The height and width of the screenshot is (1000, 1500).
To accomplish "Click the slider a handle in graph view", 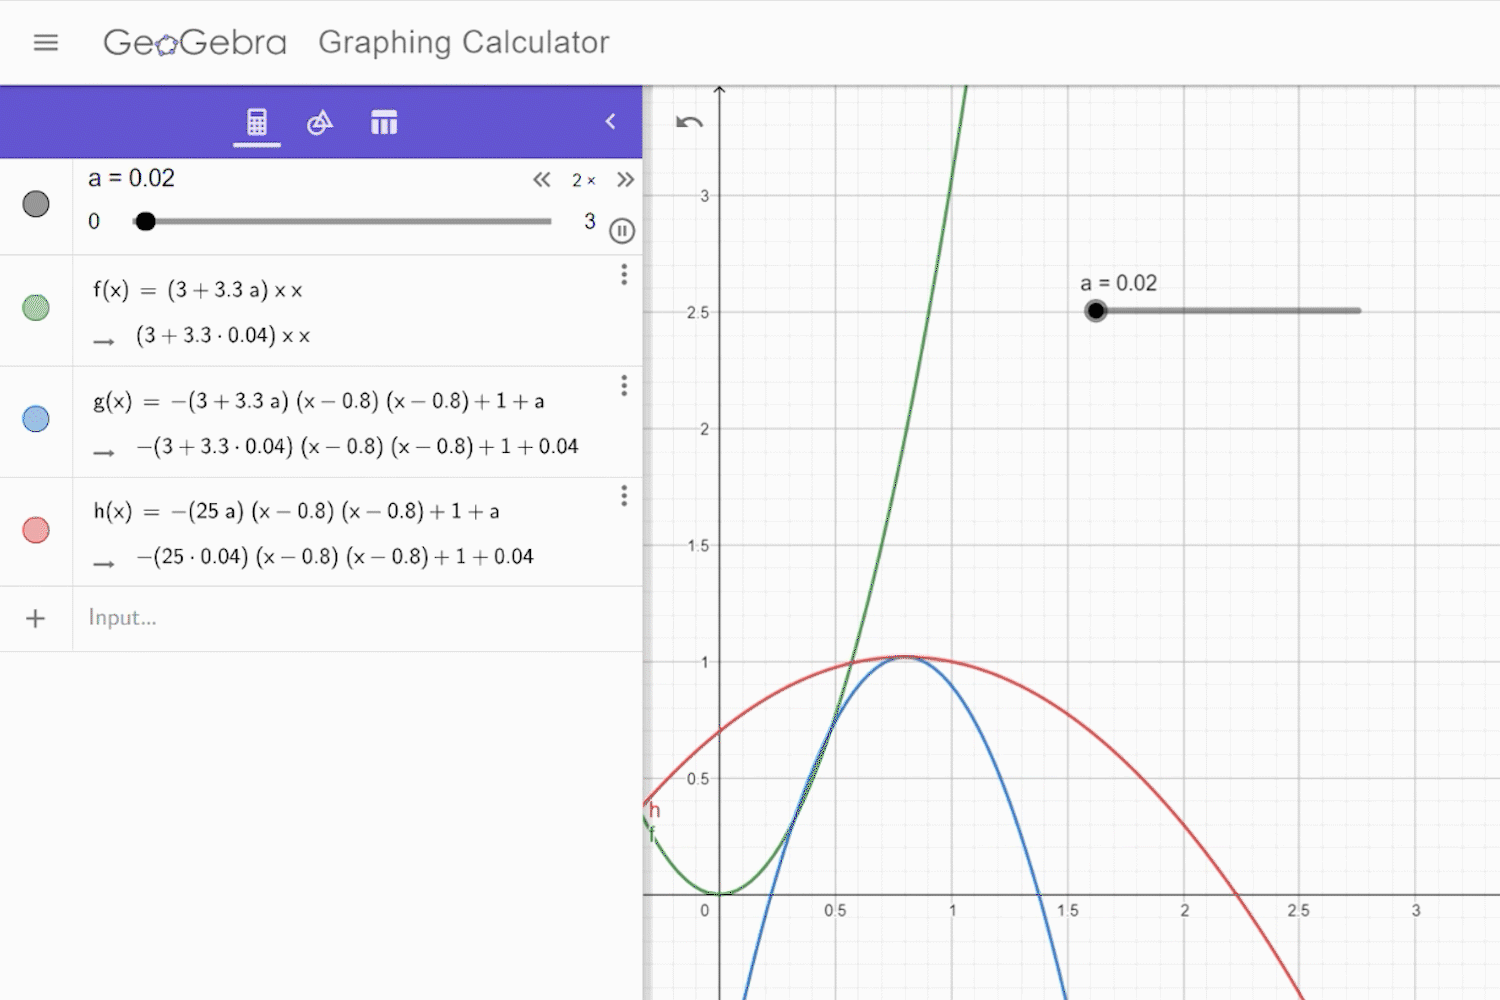I will [x=1096, y=311].
